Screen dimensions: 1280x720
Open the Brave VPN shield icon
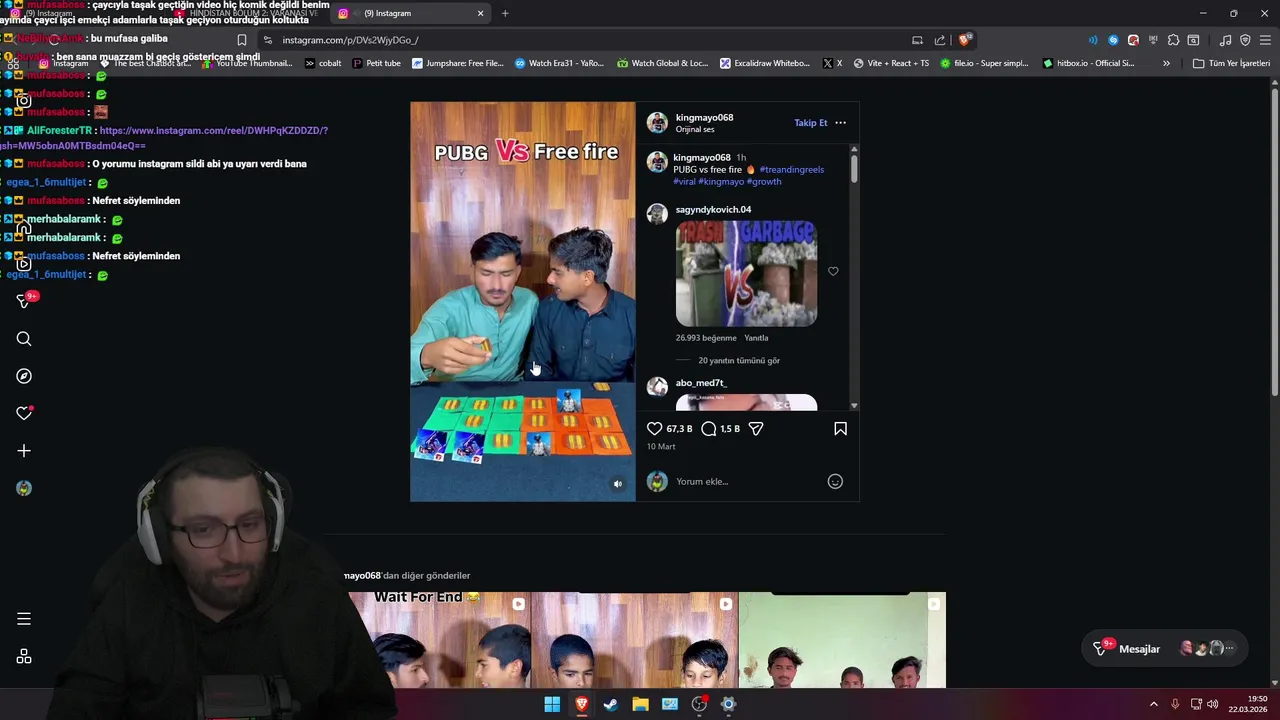coord(1245,40)
